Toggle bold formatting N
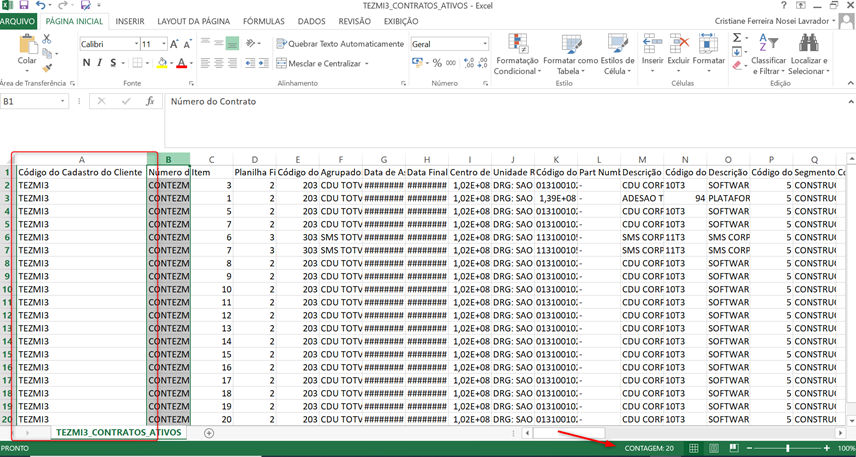The width and height of the screenshot is (856, 457). (x=86, y=63)
